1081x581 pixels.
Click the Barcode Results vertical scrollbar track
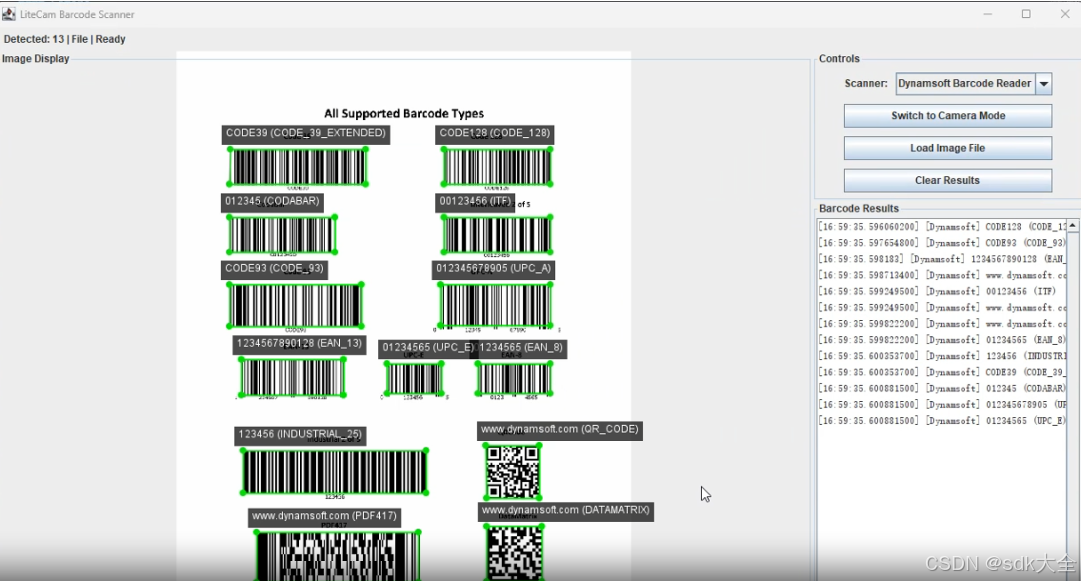pyautogui.click(x=1073, y=407)
